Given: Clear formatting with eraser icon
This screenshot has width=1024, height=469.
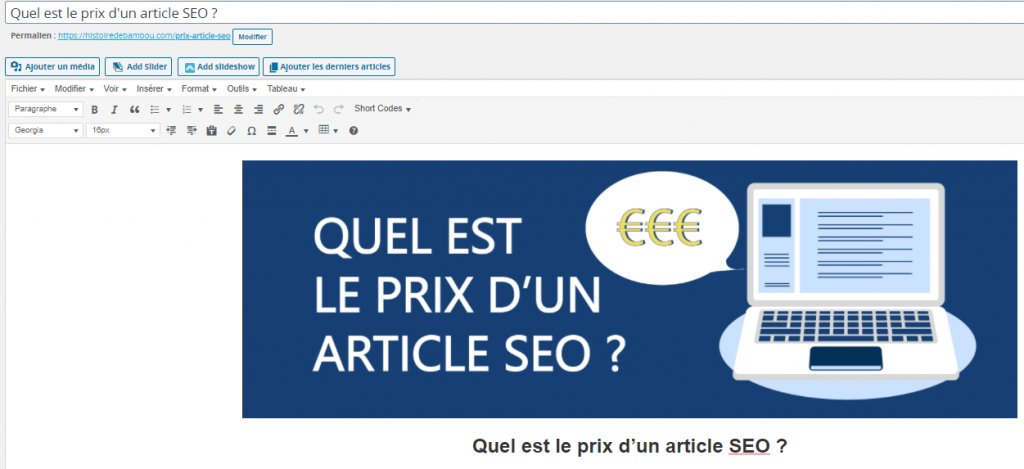Looking at the screenshot, I should (231, 131).
